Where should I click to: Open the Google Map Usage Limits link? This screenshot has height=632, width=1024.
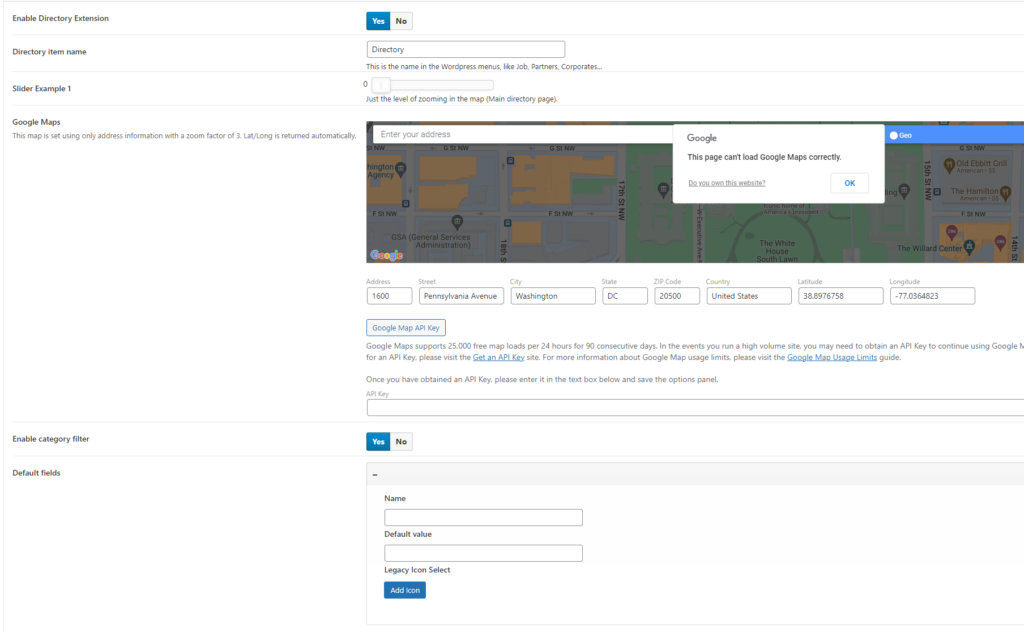pyautogui.click(x=832, y=357)
